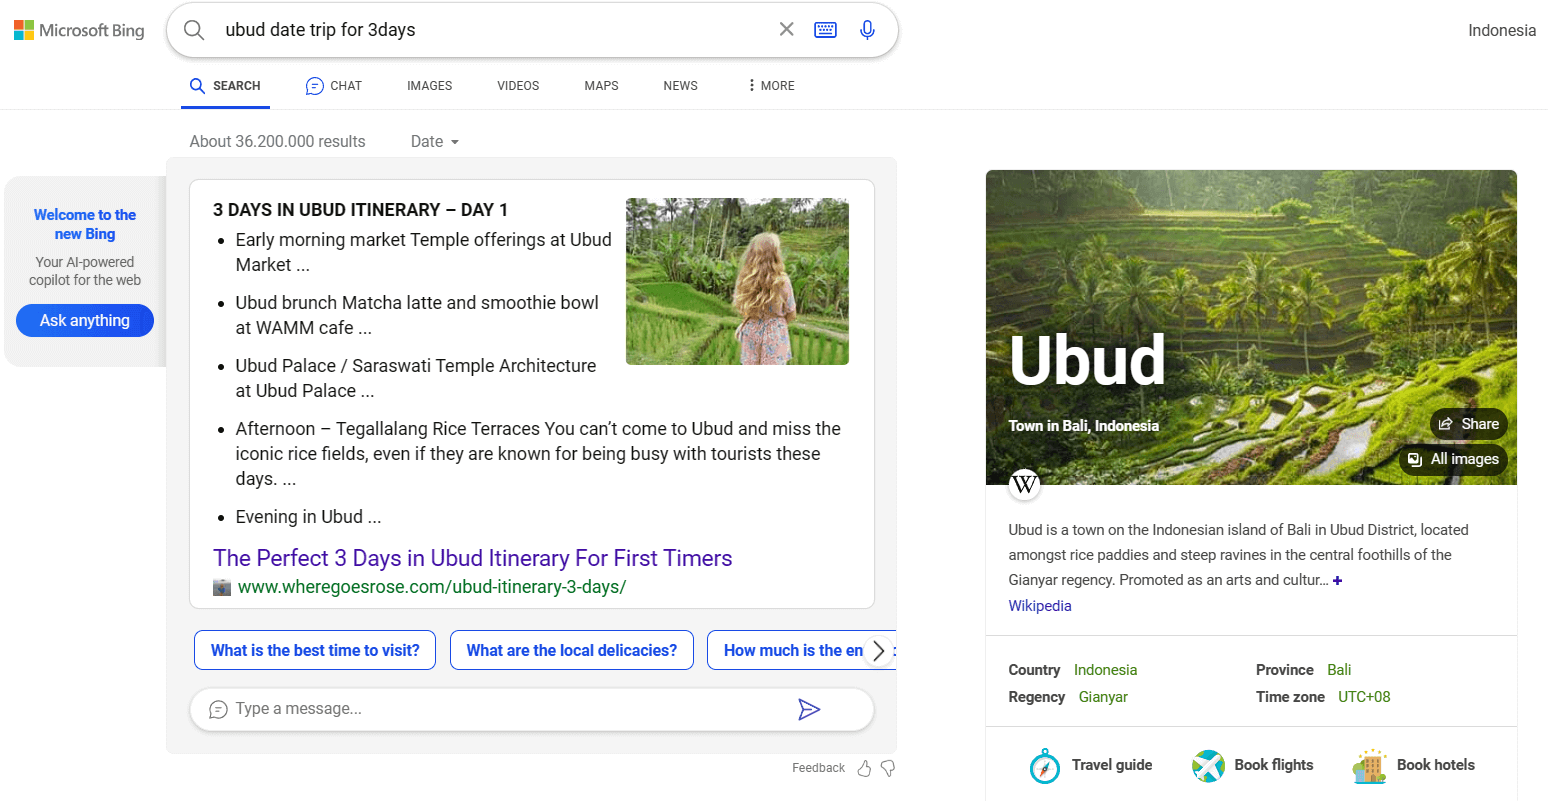Image resolution: width=1548 pixels, height=801 pixels.
Task: Switch to the IMAGES tab
Action: [430, 86]
